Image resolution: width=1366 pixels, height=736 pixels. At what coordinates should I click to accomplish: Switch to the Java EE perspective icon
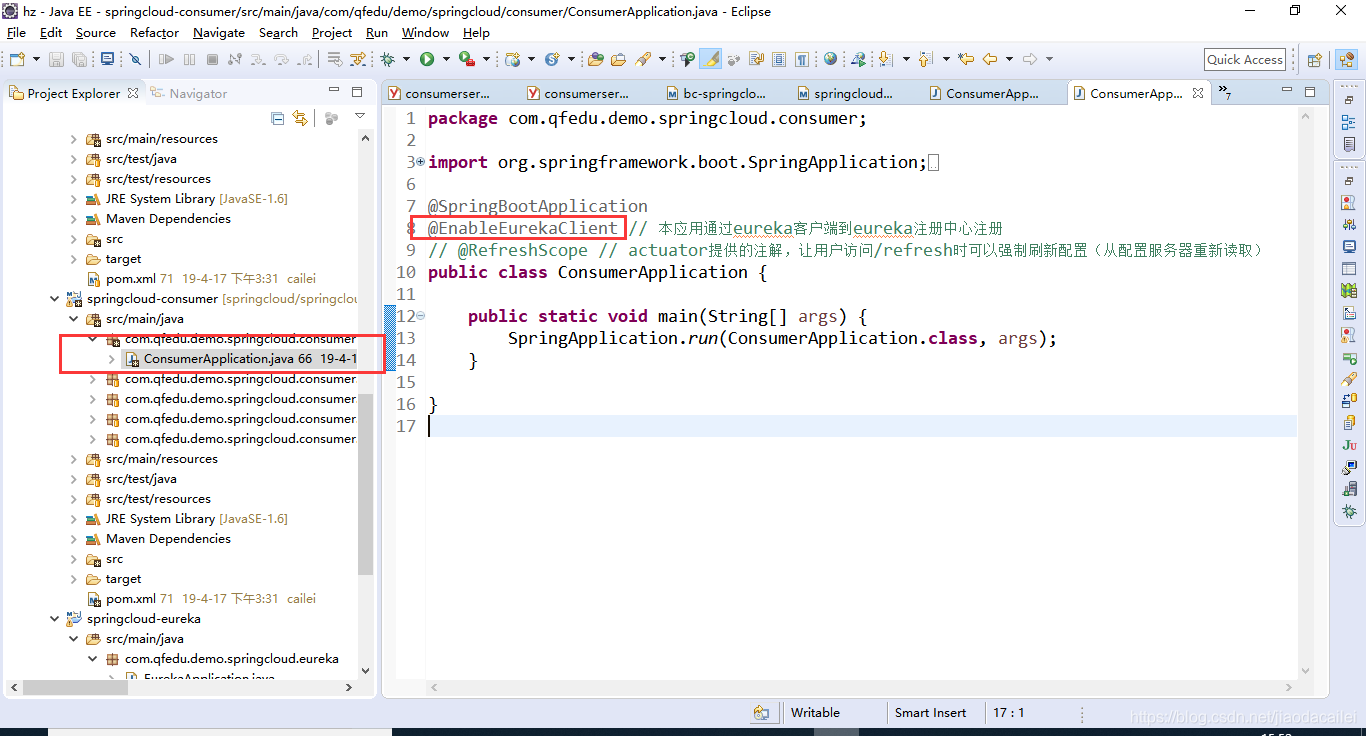[x=1346, y=59]
